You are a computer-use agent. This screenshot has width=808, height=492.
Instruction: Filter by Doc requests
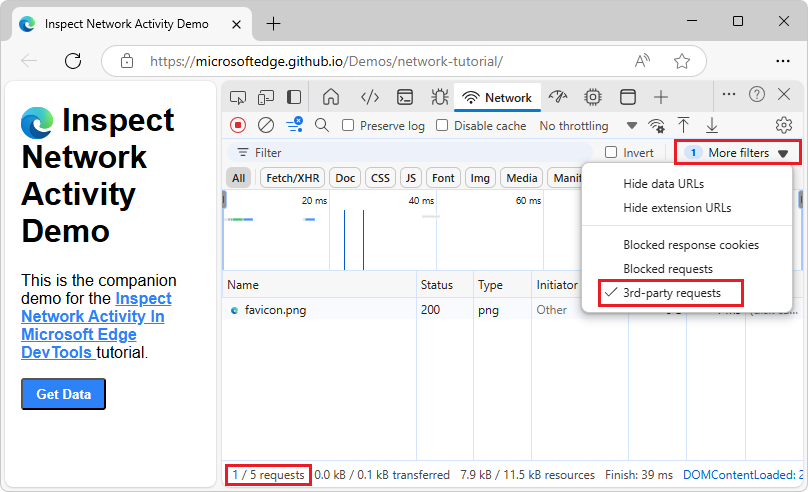coord(345,178)
